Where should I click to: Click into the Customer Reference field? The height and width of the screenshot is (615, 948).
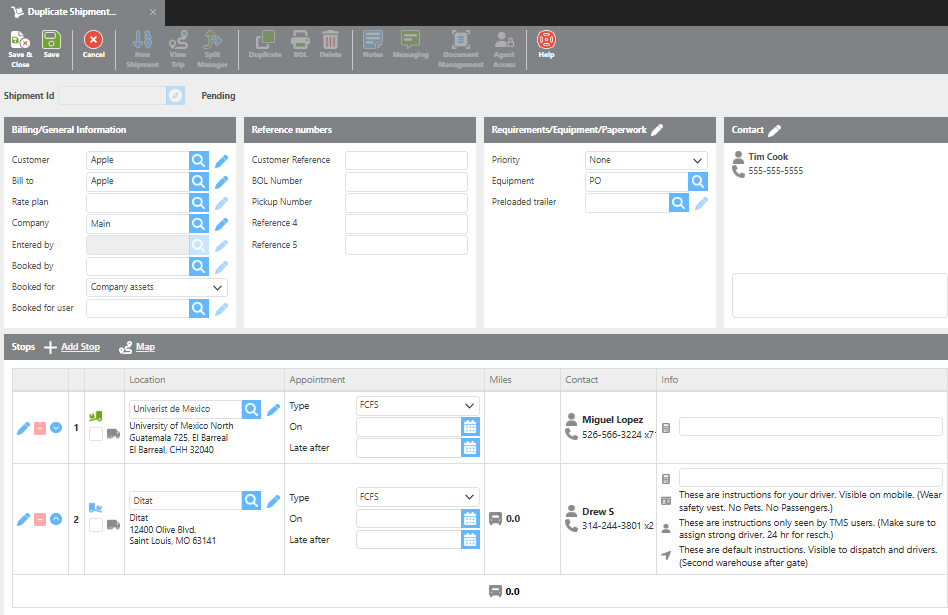click(406, 160)
